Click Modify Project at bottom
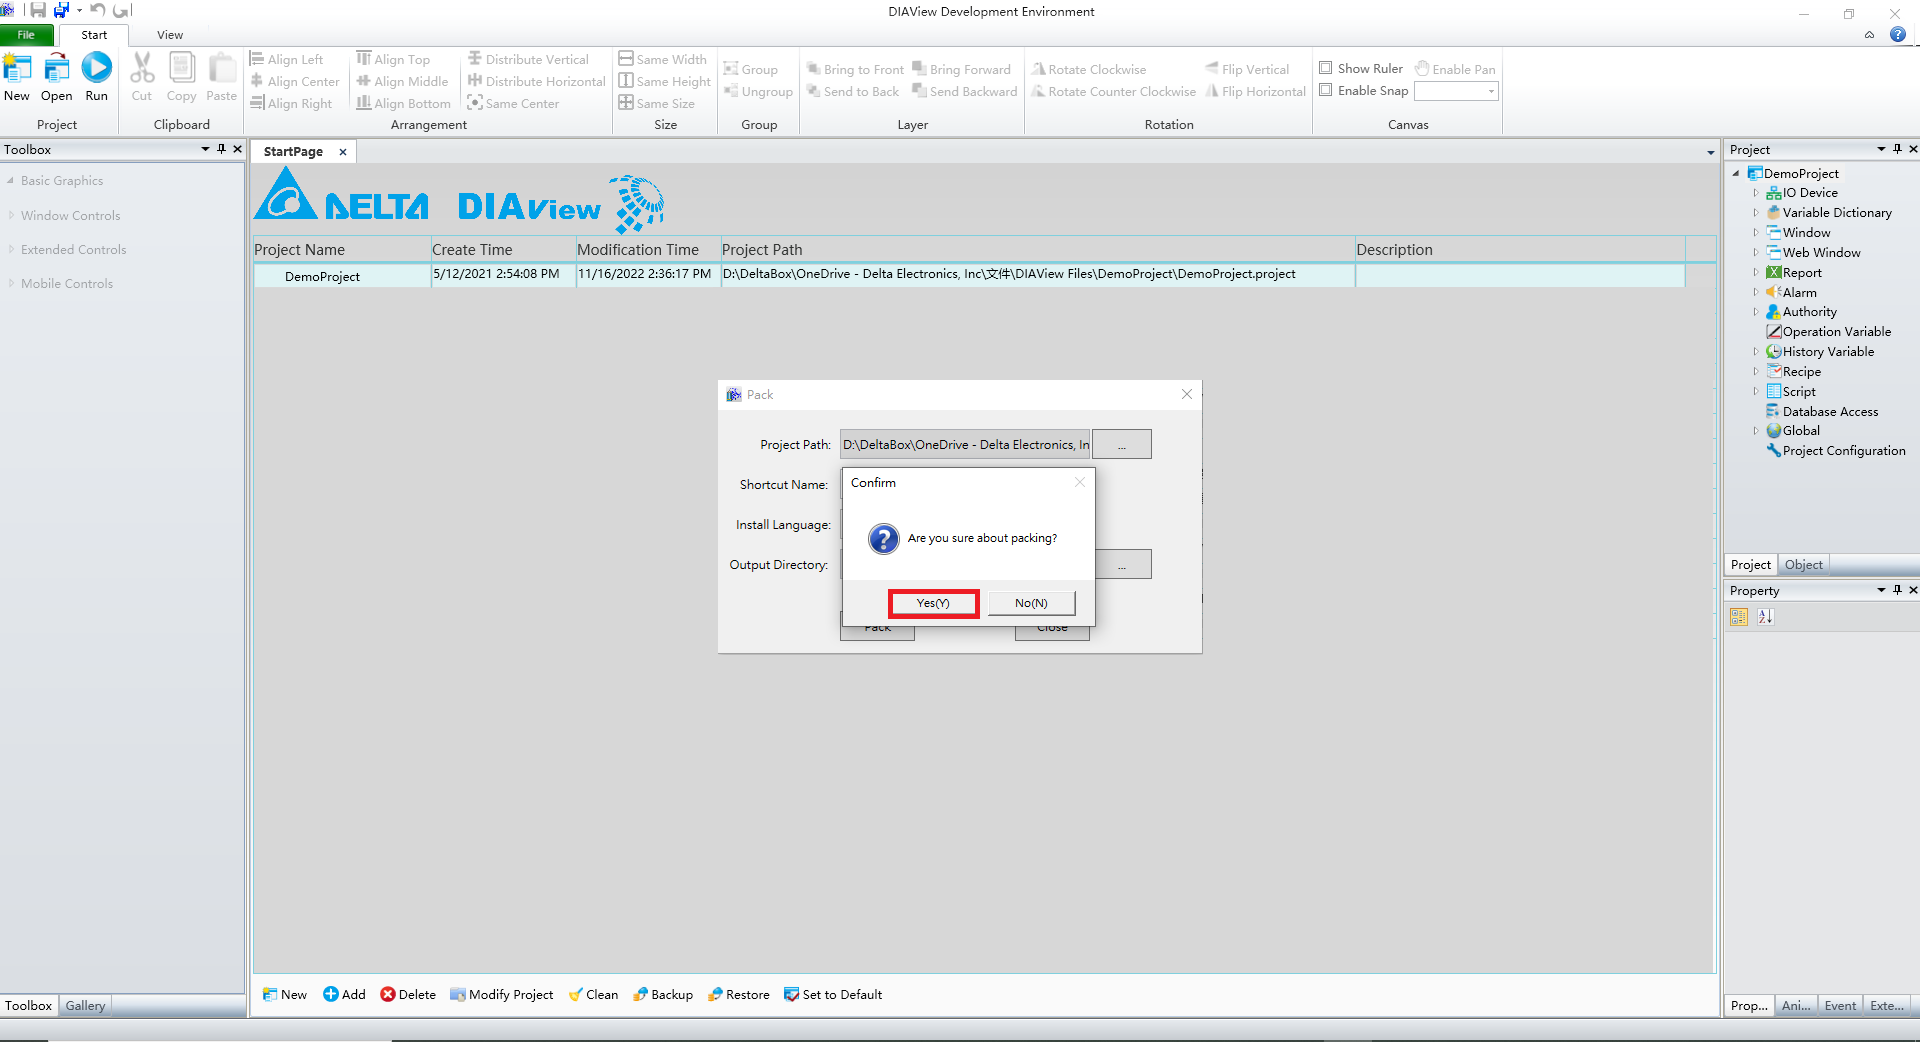This screenshot has width=1920, height=1042. [502, 994]
